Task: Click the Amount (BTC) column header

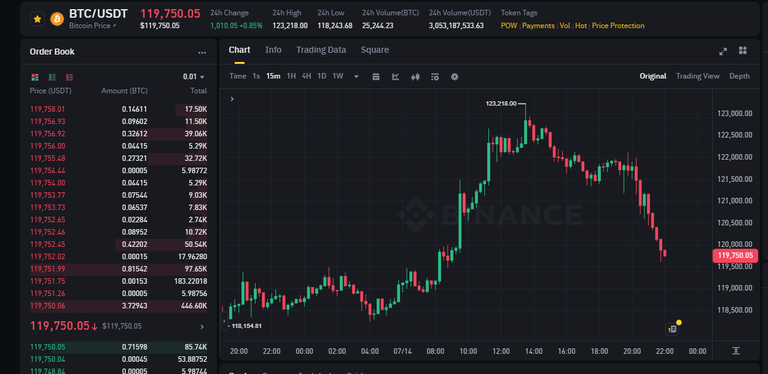Action: (124, 91)
